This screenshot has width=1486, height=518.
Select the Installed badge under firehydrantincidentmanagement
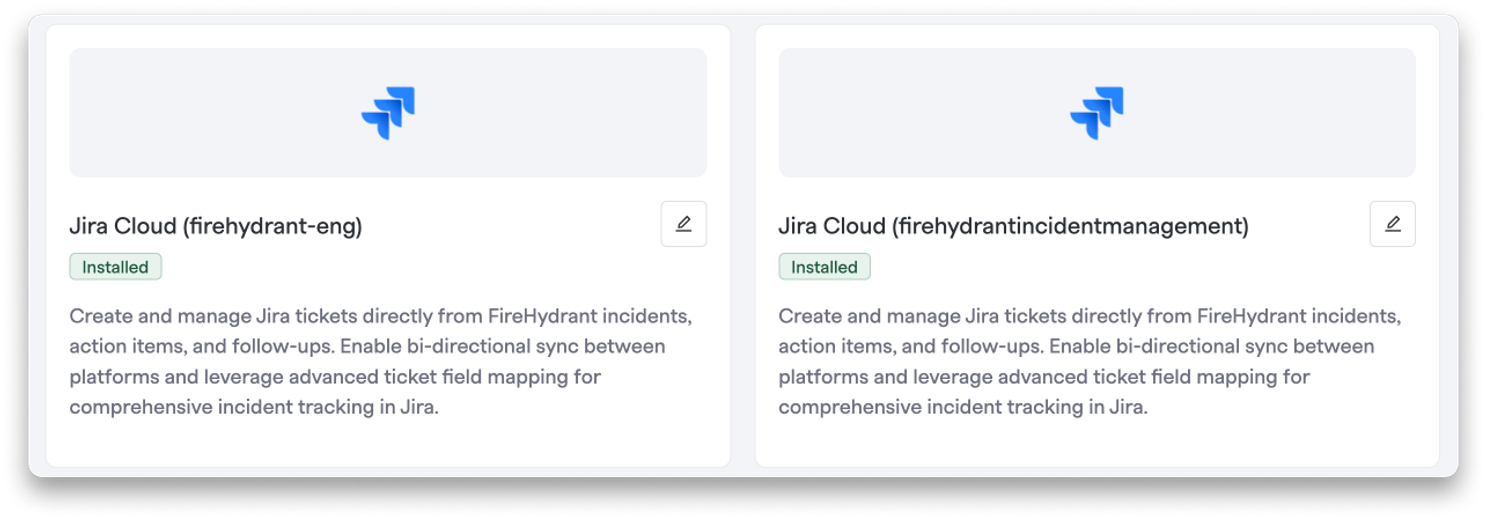coord(825,267)
